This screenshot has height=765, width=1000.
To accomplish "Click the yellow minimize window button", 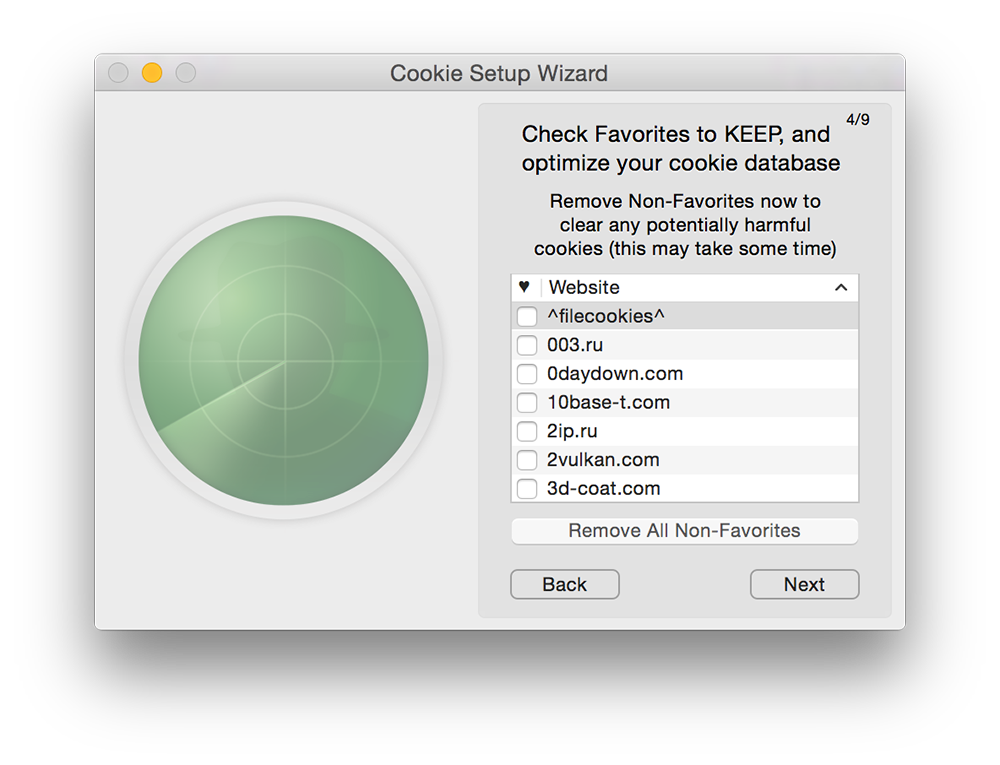I will tap(152, 73).
